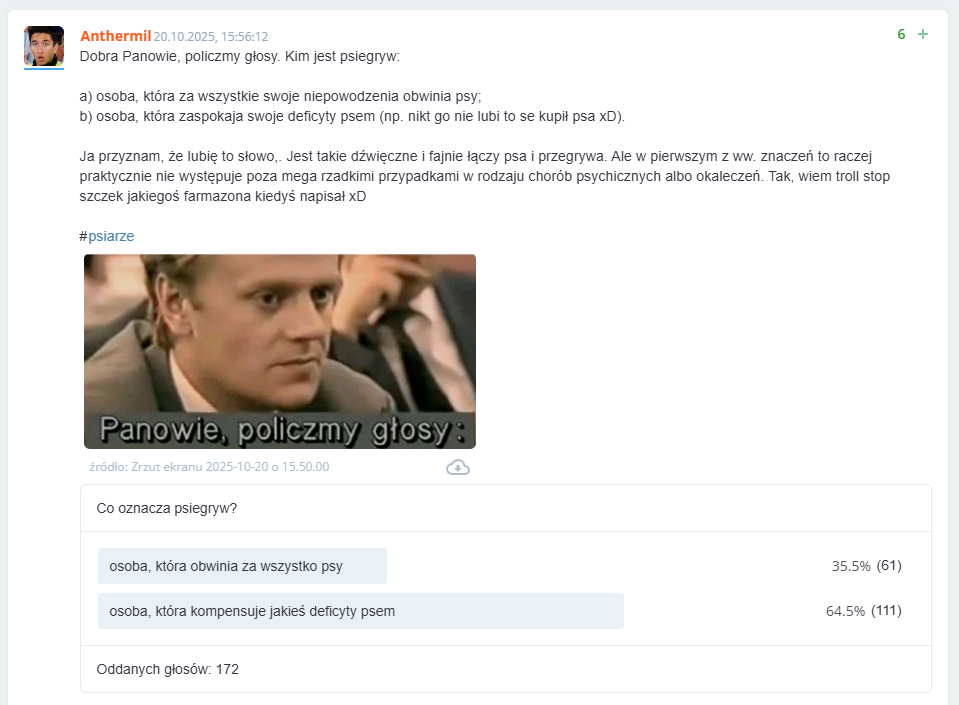Vote for 'osoba, która obwinia za wszystko psy'
959x705 pixels.
click(242, 566)
